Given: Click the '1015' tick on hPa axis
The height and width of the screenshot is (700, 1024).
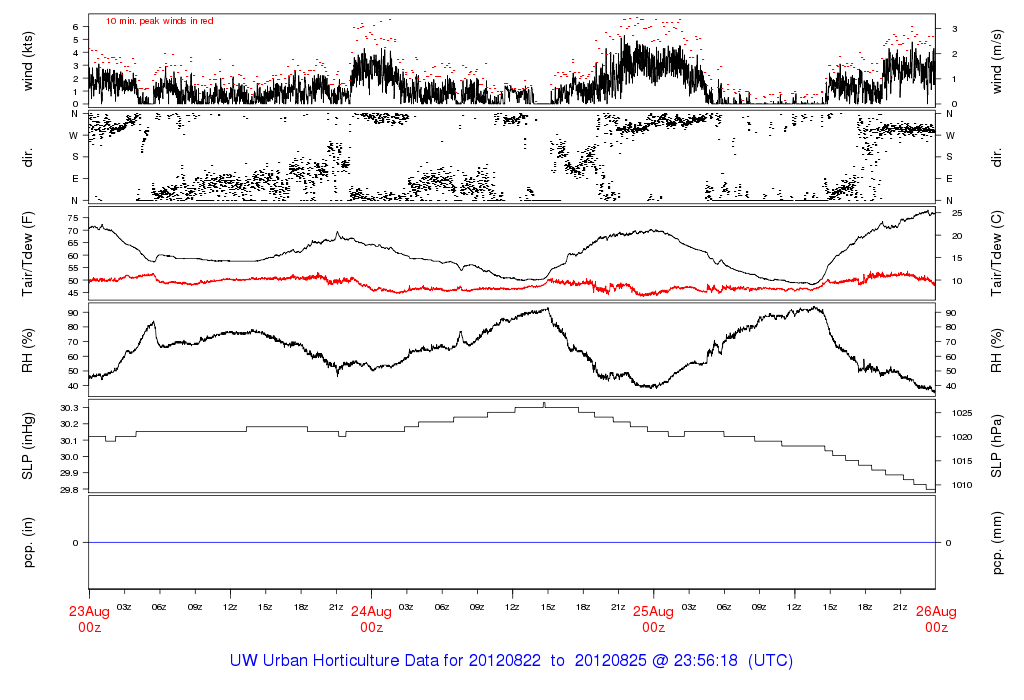Looking at the screenshot, I should point(962,461).
